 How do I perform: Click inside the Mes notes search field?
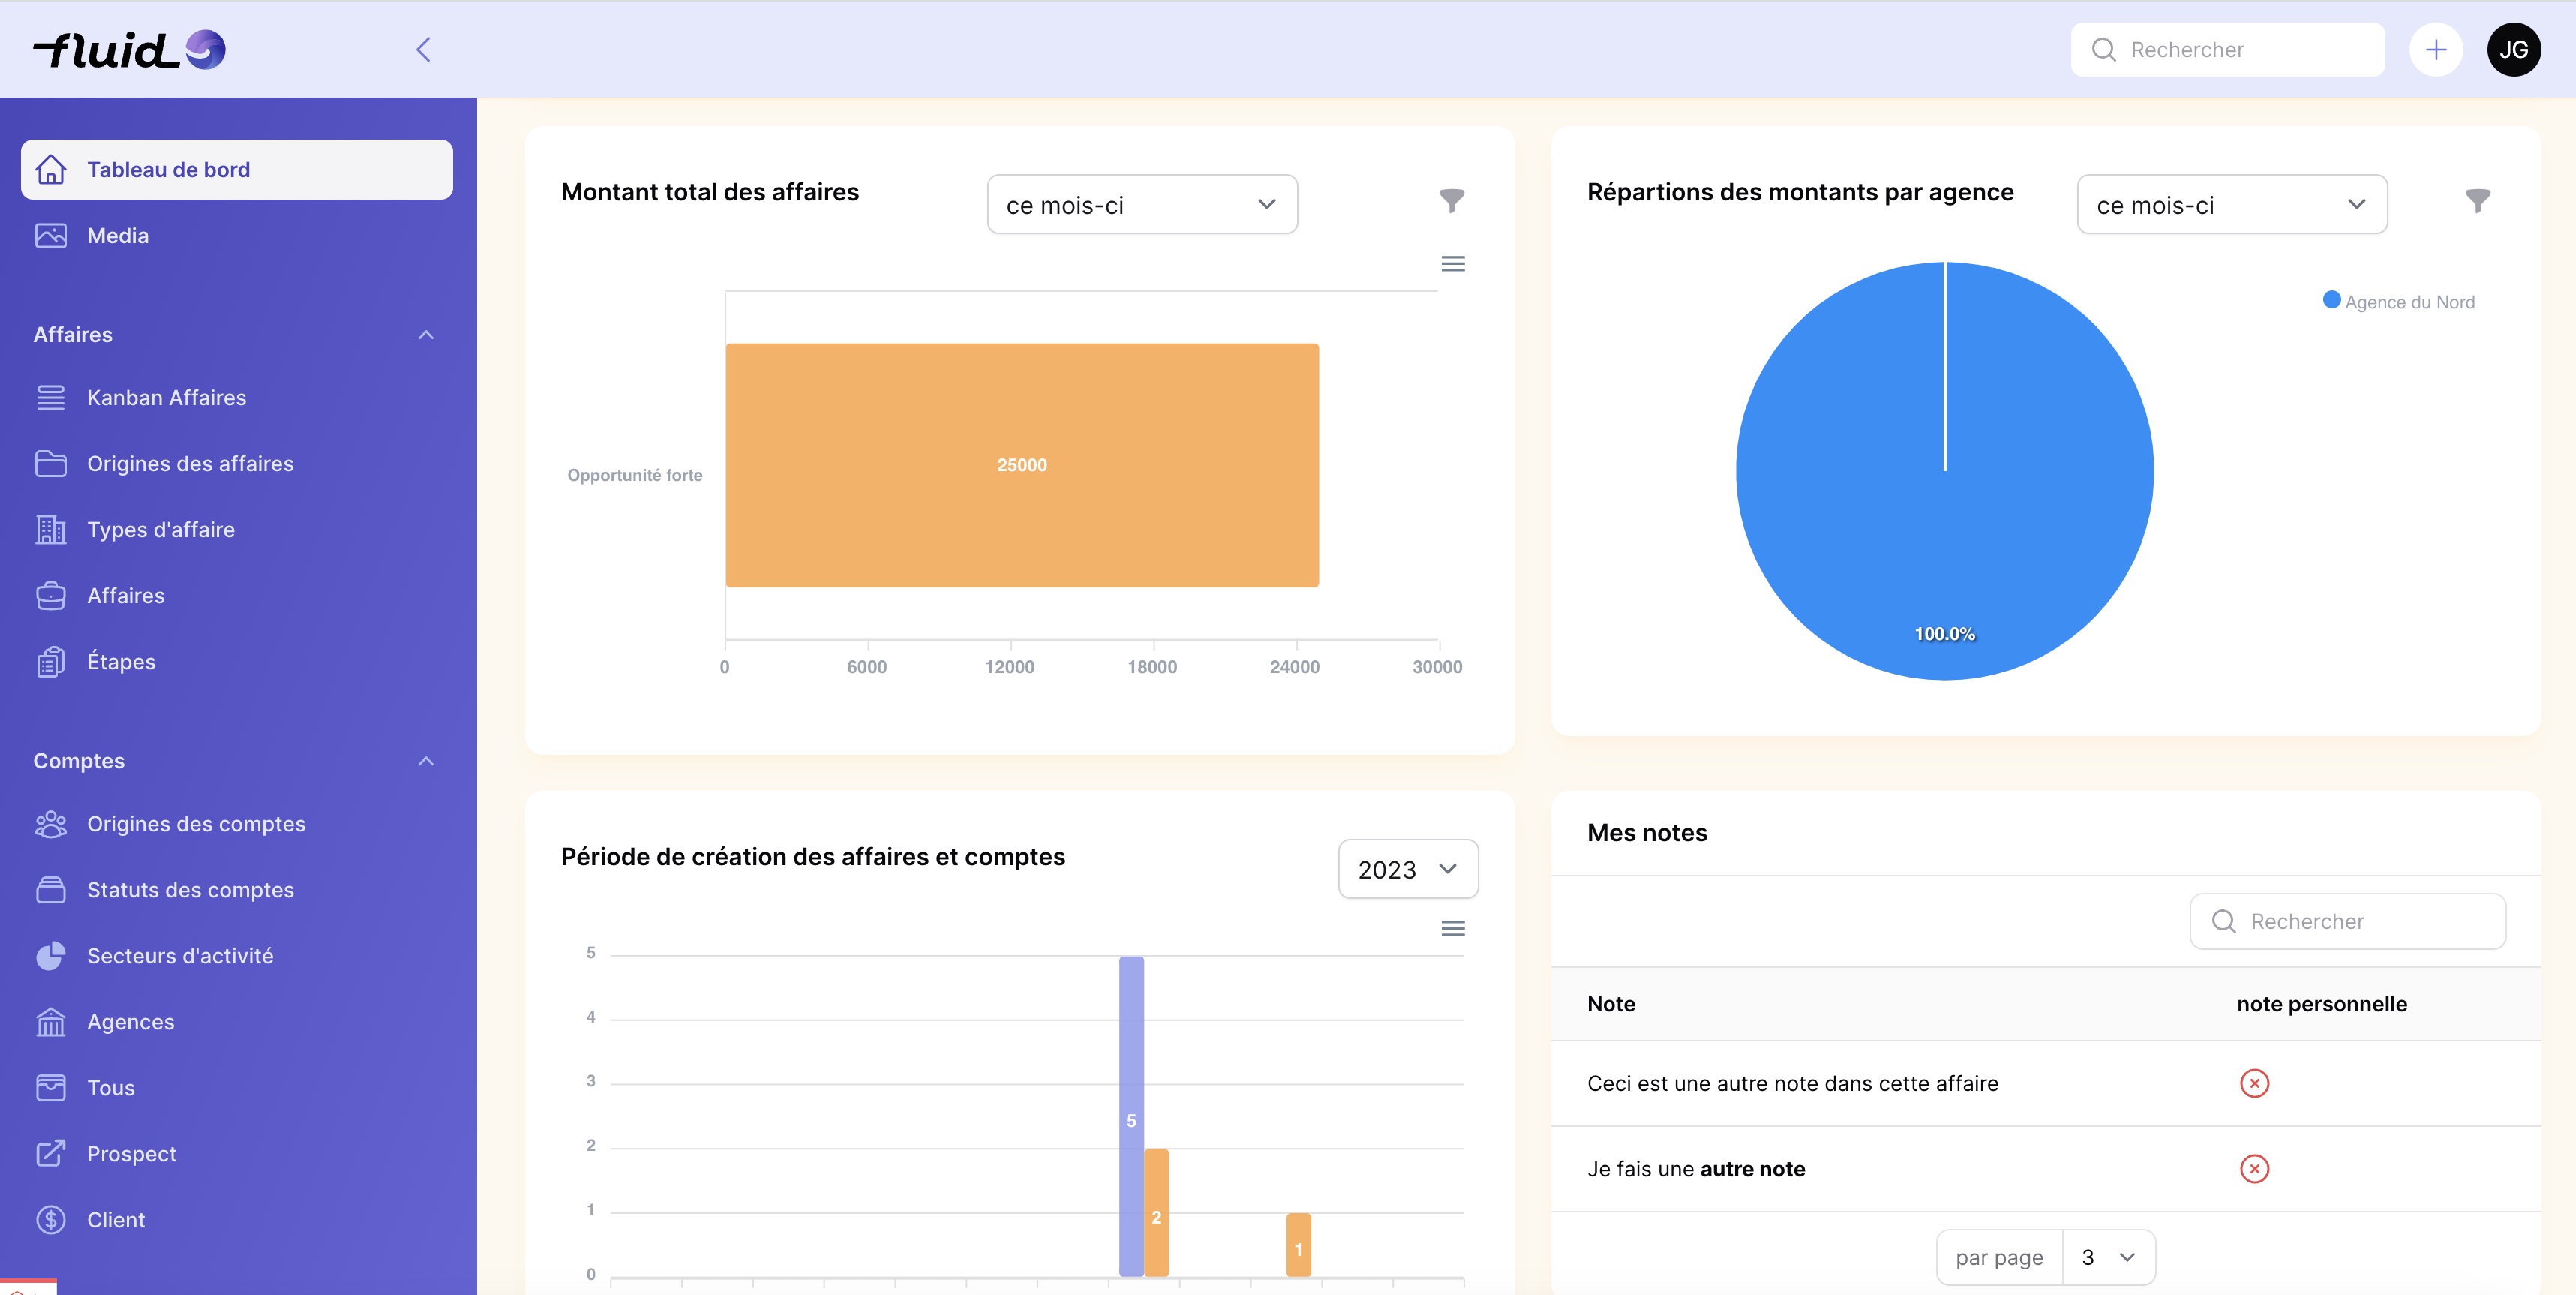click(2348, 920)
